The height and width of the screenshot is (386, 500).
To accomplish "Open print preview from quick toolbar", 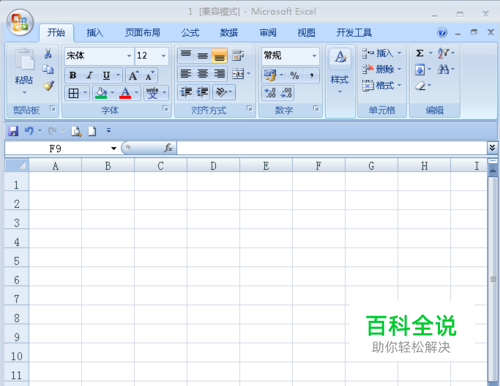I will click(x=76, y=131).
